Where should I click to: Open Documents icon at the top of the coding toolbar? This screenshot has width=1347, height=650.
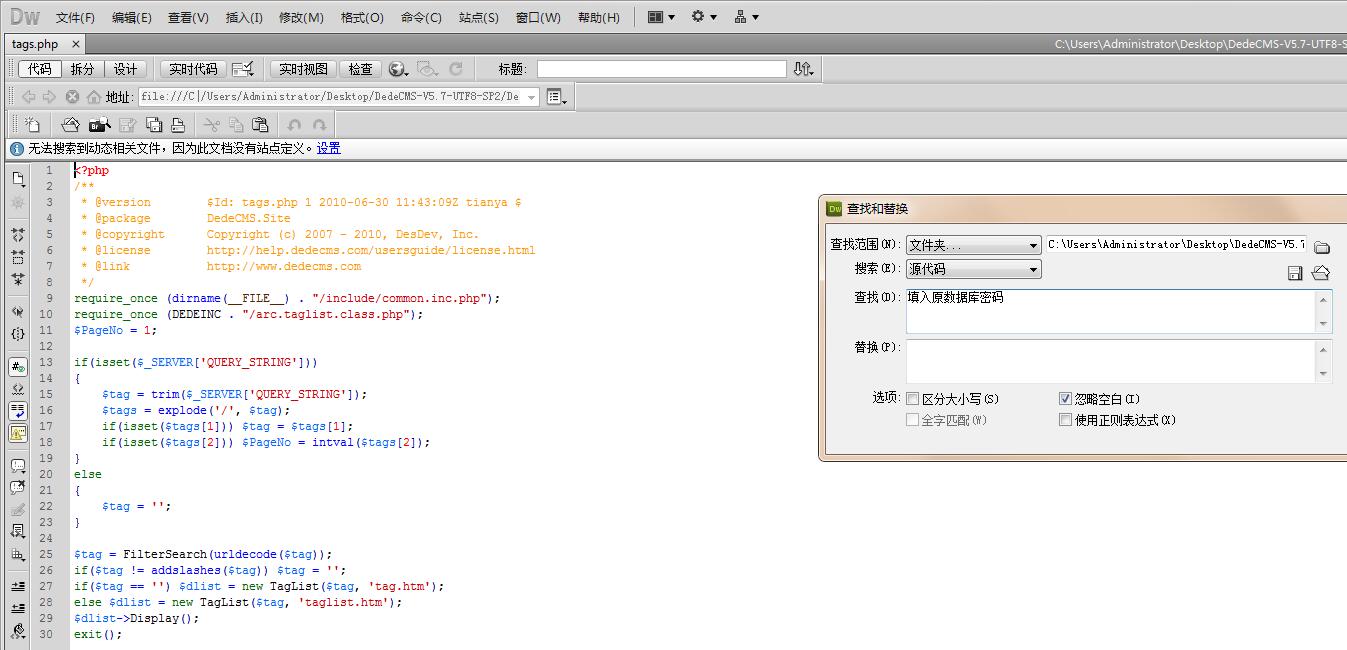point(18,179)
